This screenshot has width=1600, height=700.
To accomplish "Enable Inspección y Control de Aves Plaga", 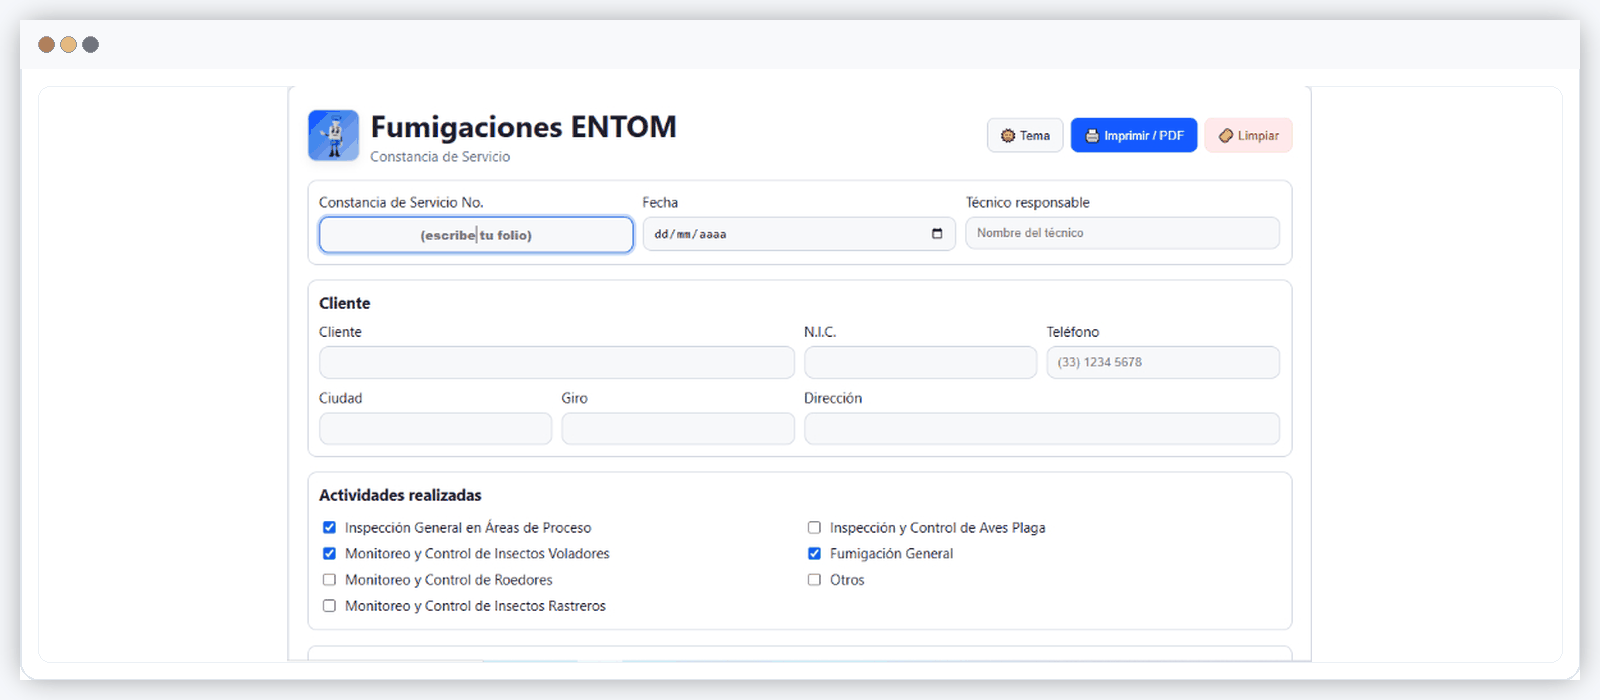I will pyautogui.click(x=814, y=528).
